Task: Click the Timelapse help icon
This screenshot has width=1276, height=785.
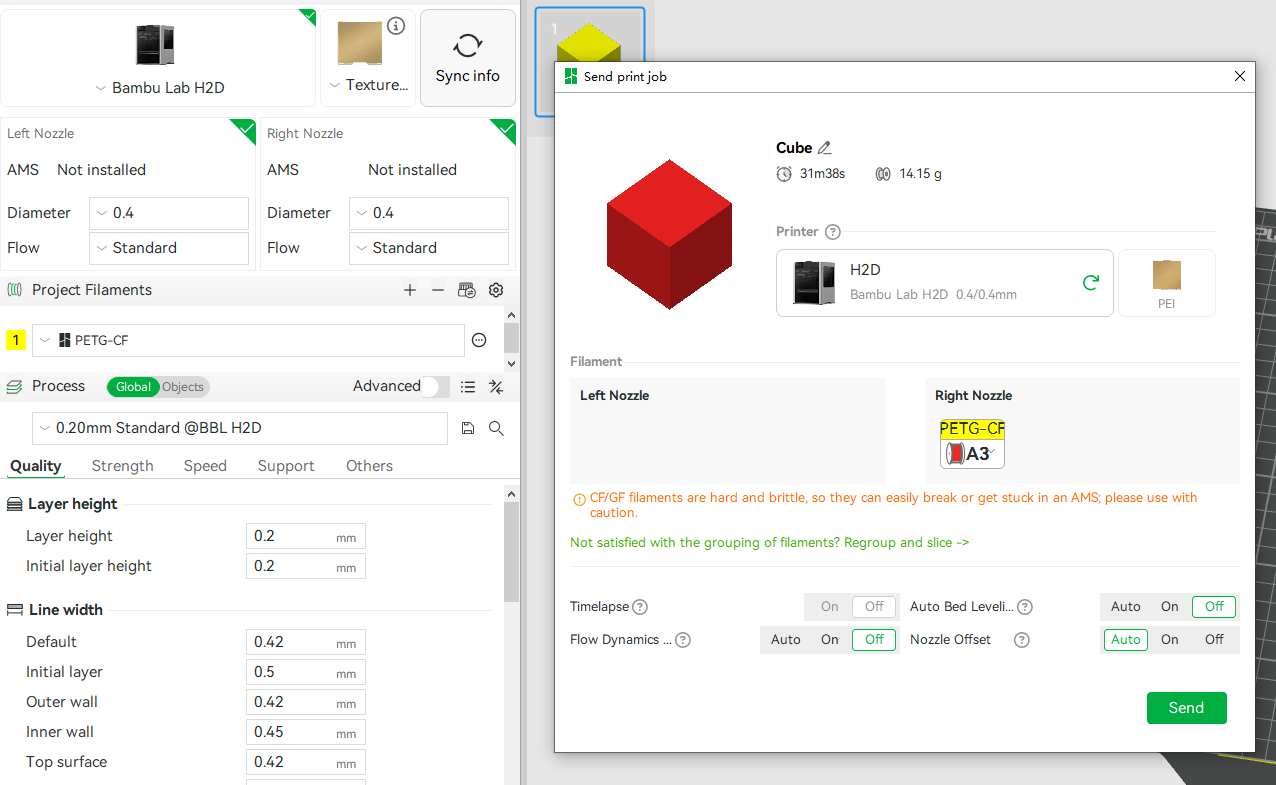Action: coord(640,607)
